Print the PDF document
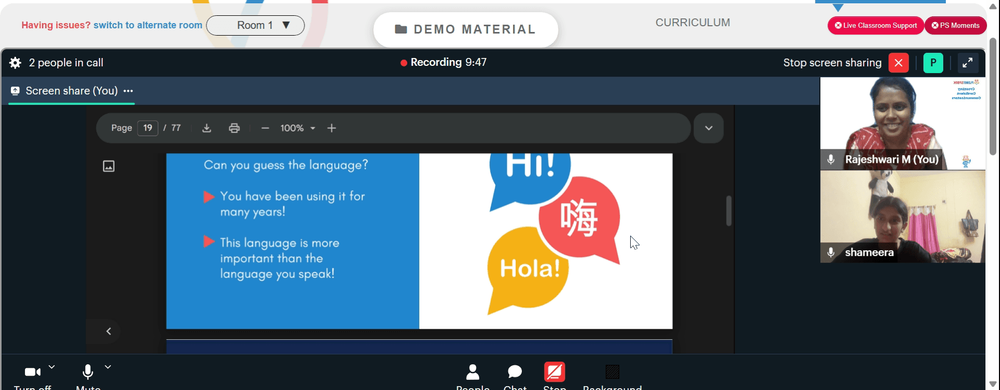 point(234,128)
